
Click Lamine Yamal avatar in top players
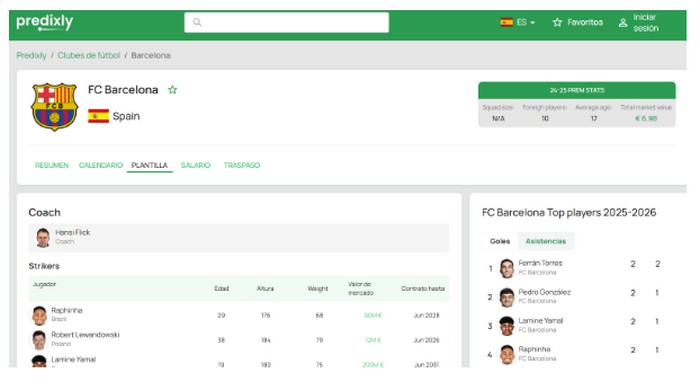[x=507, y=326]
